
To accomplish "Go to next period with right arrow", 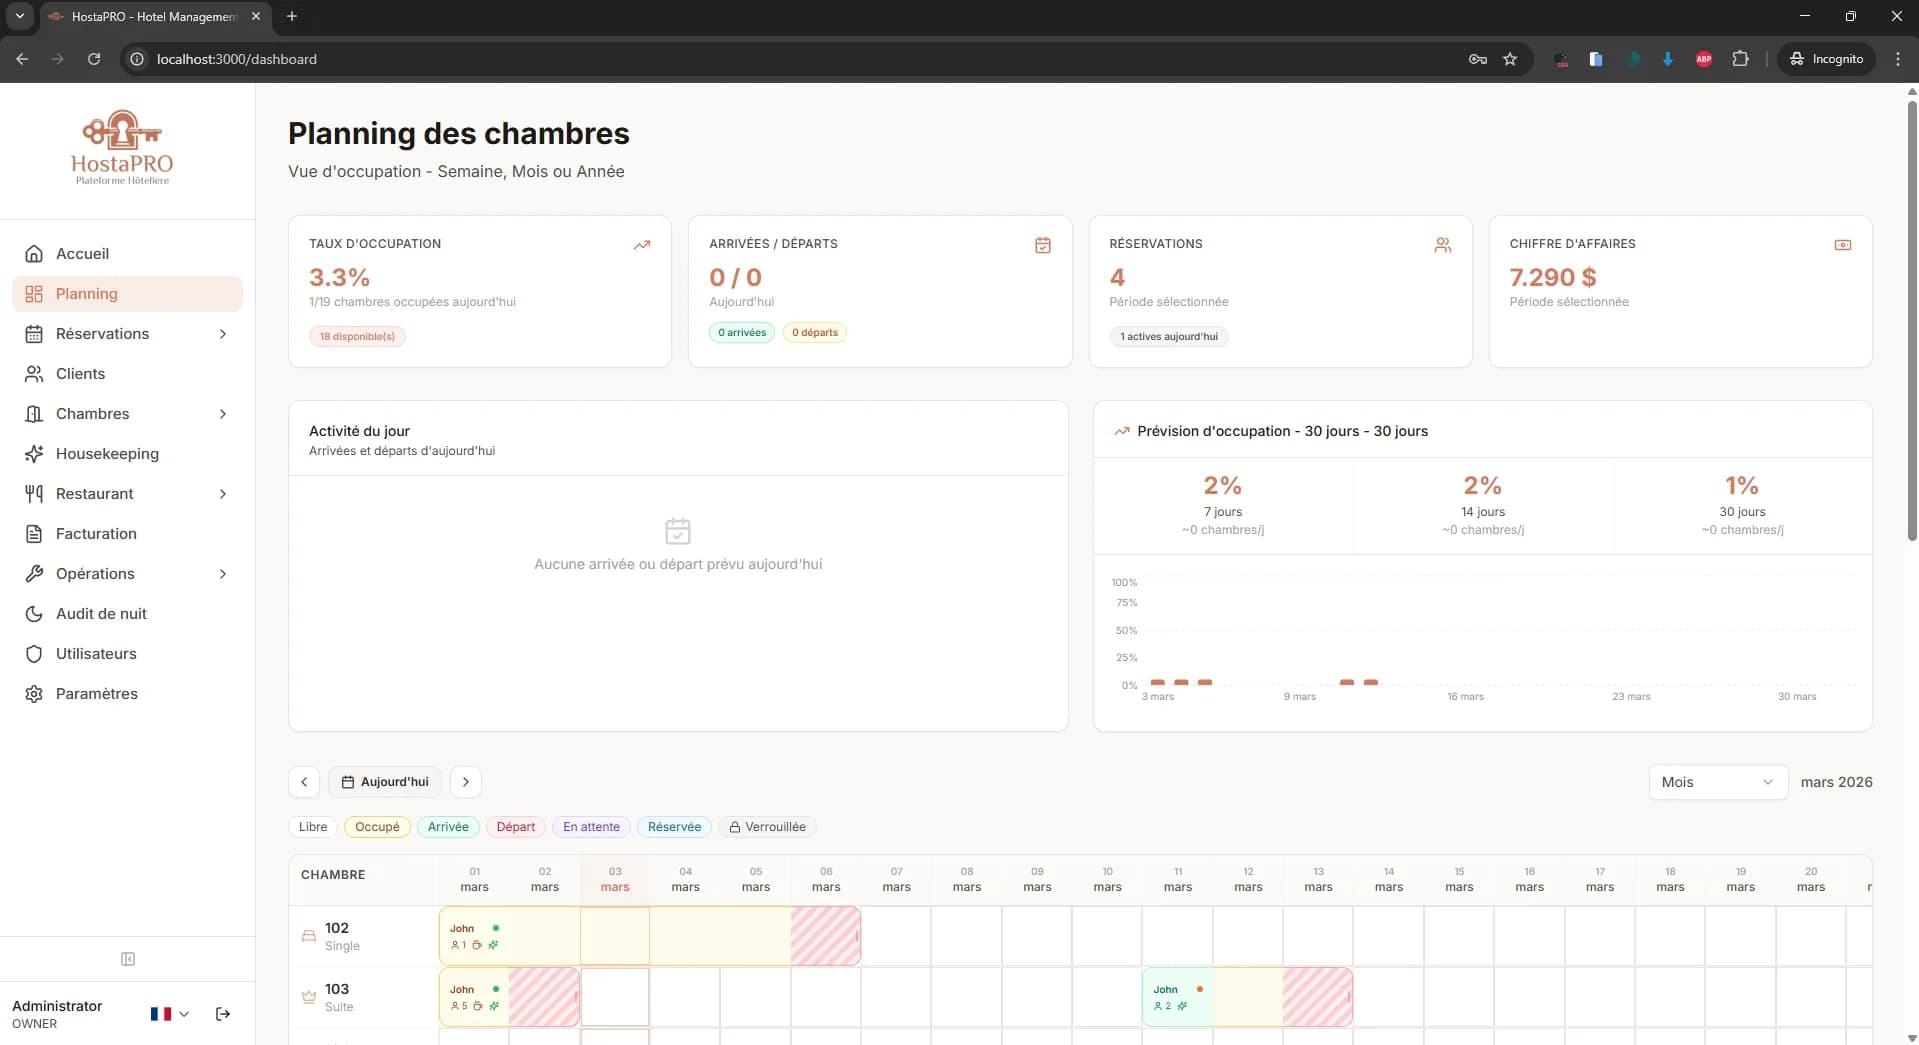I will tap(466, 782).
